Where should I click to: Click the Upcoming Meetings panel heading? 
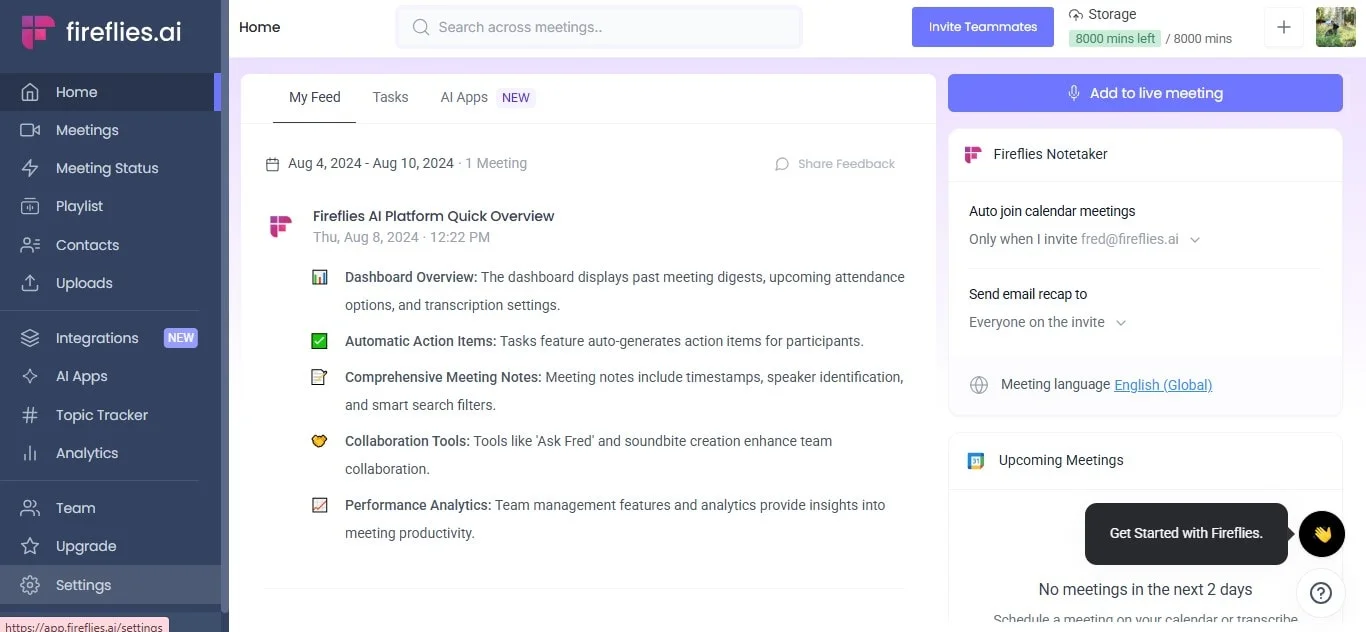(x=1061, y=461)
